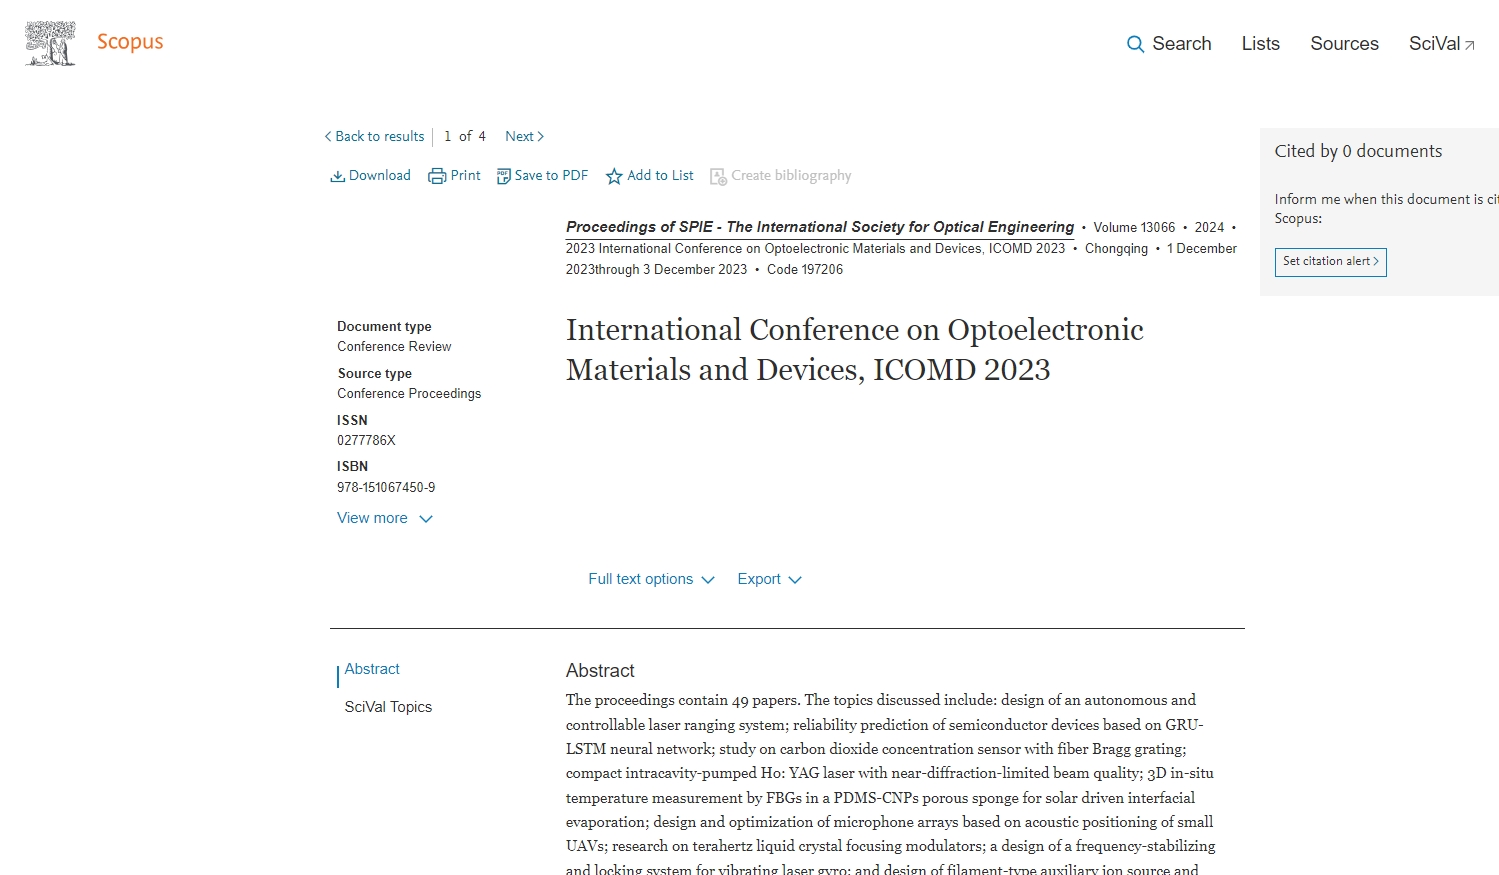
Task: Go back to results
Action: [x=375, y=136]
